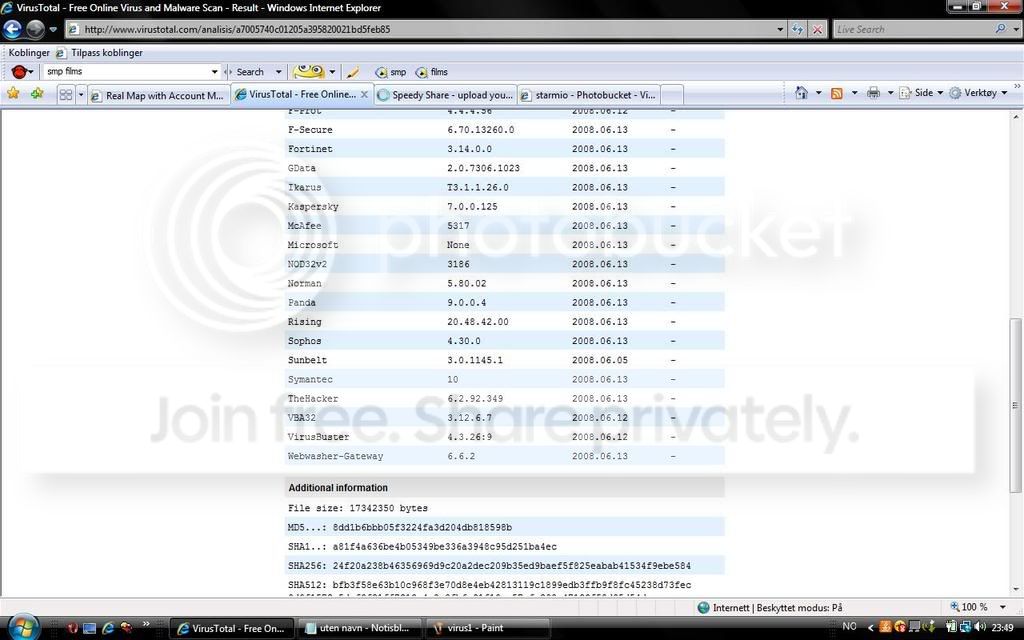
Task: Open the Verktøy (Tools) menu
Action: pyautogui.click(x=978, y=93)
